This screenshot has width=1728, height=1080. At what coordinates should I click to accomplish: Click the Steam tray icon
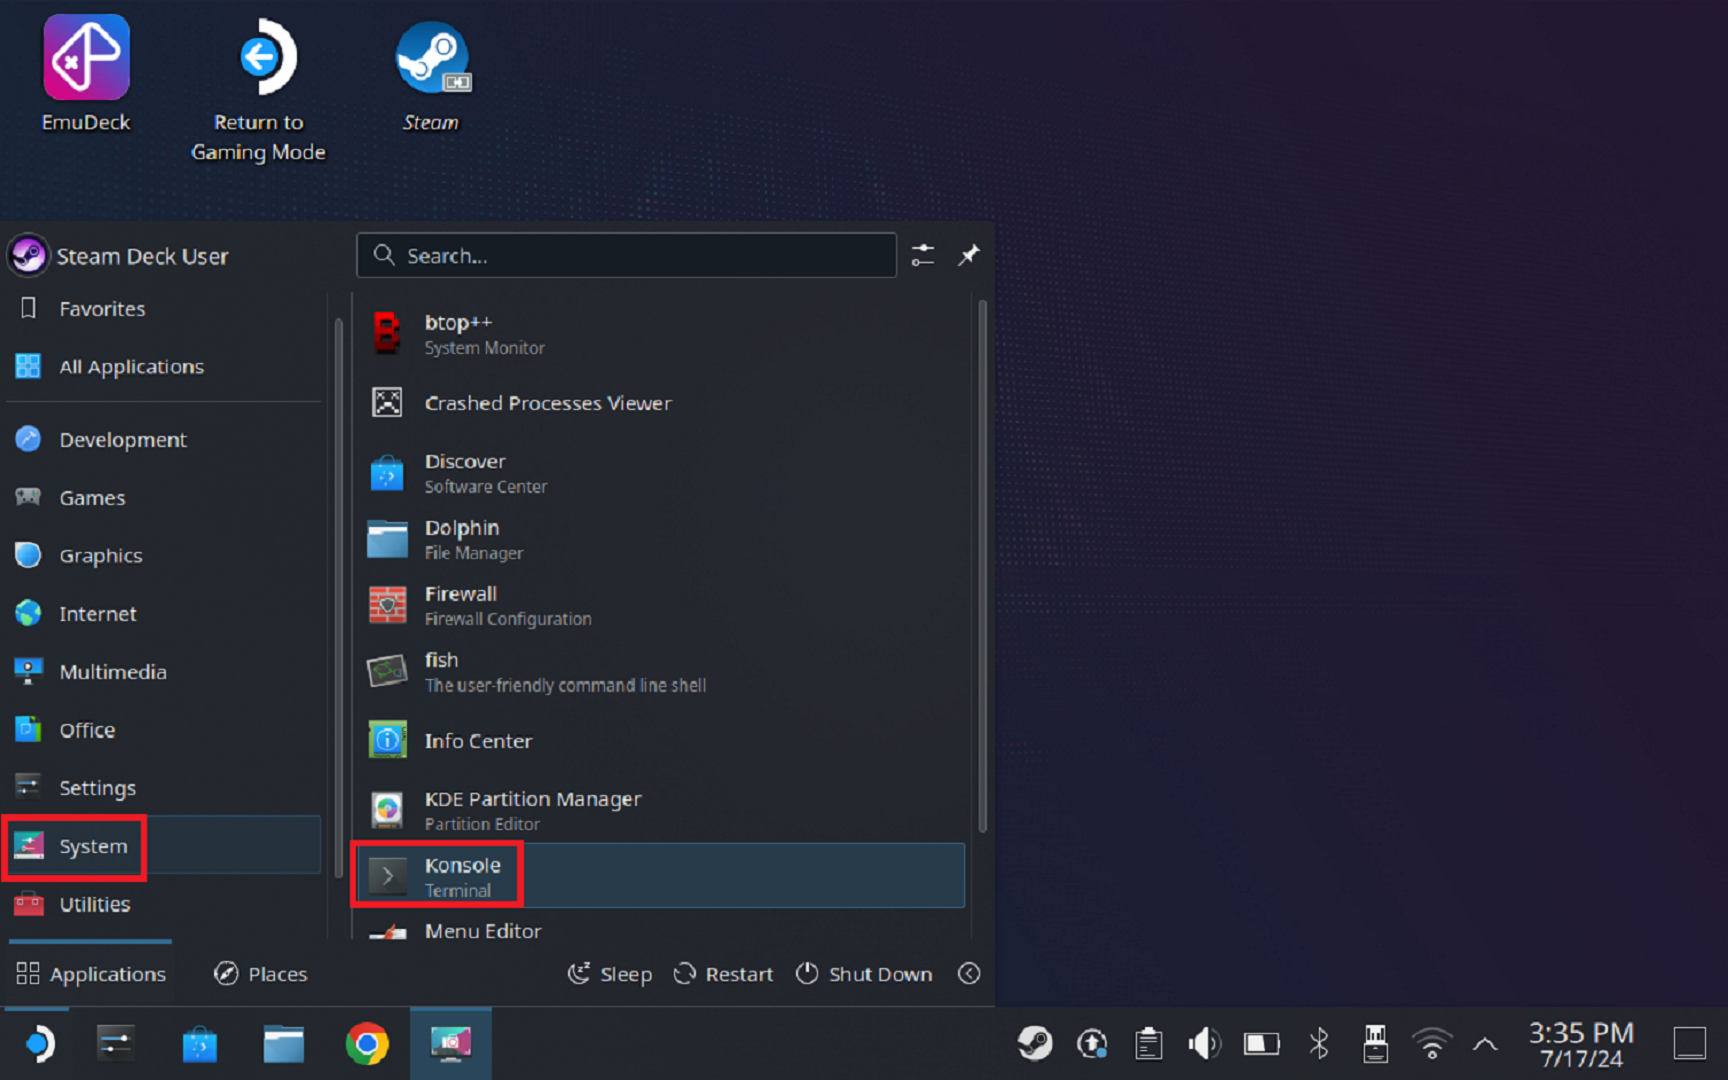coord(1035,1044)
